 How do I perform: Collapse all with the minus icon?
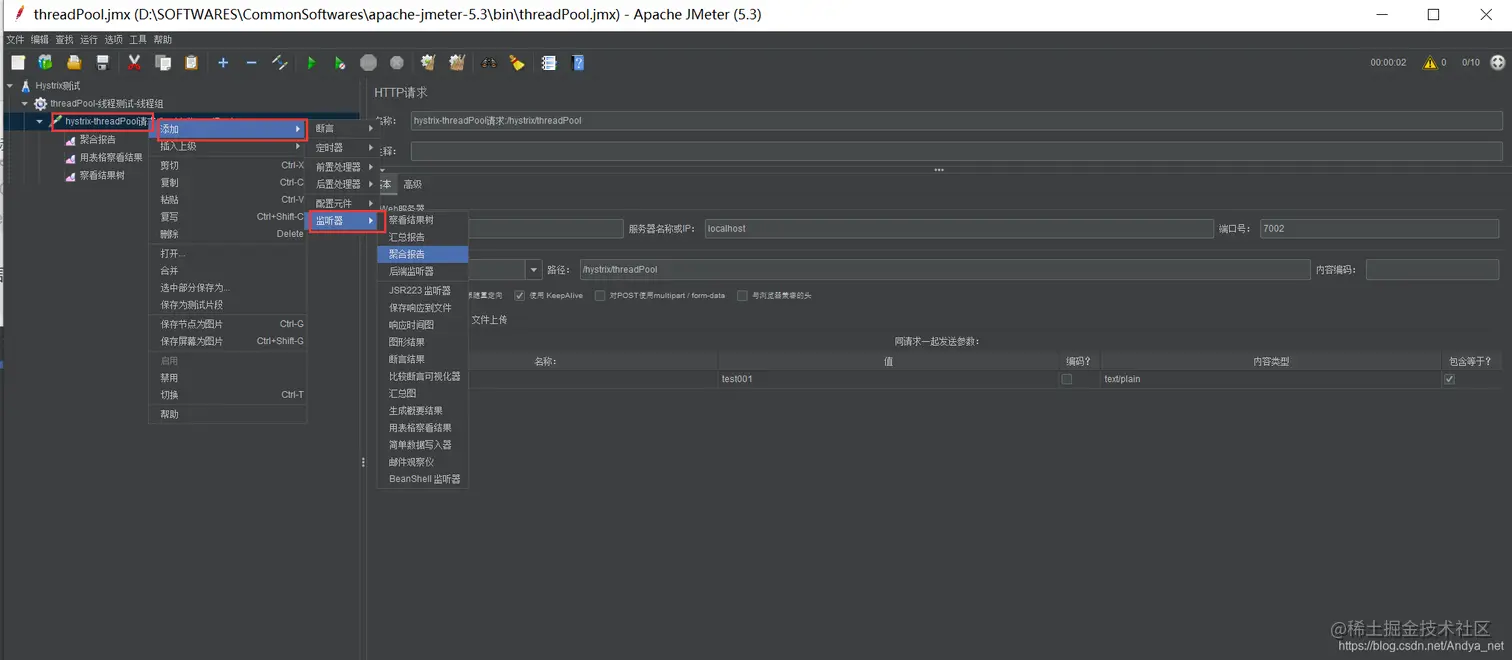pyautogui.click(x=251, y=63)
